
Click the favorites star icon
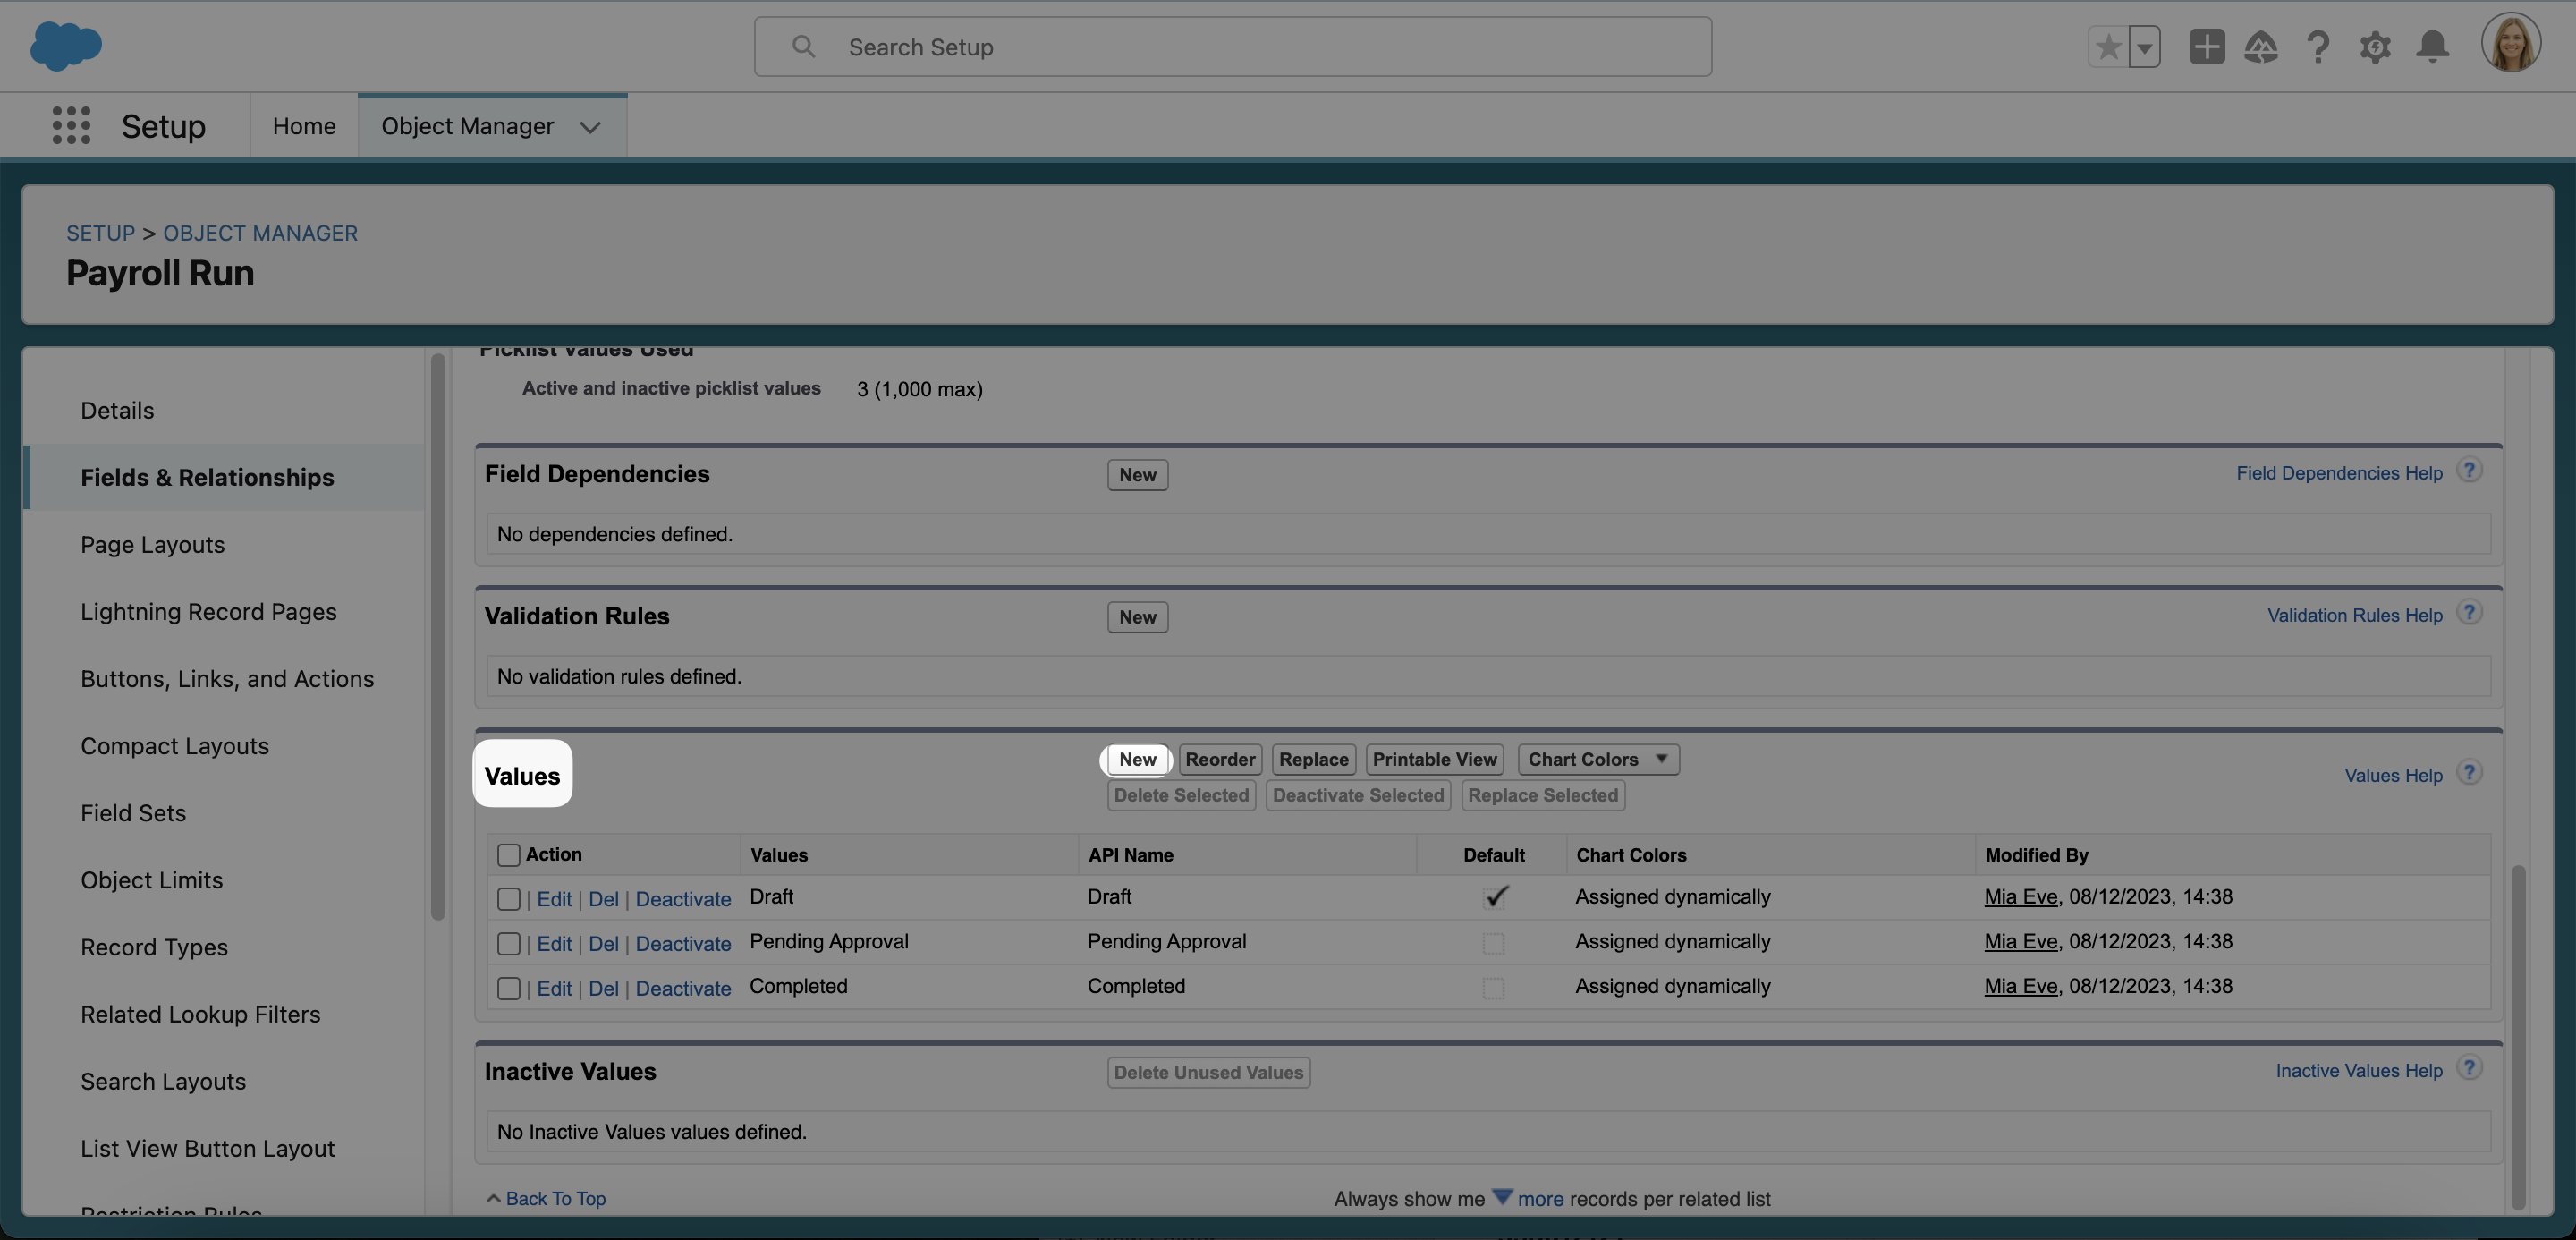(2108, 47)
